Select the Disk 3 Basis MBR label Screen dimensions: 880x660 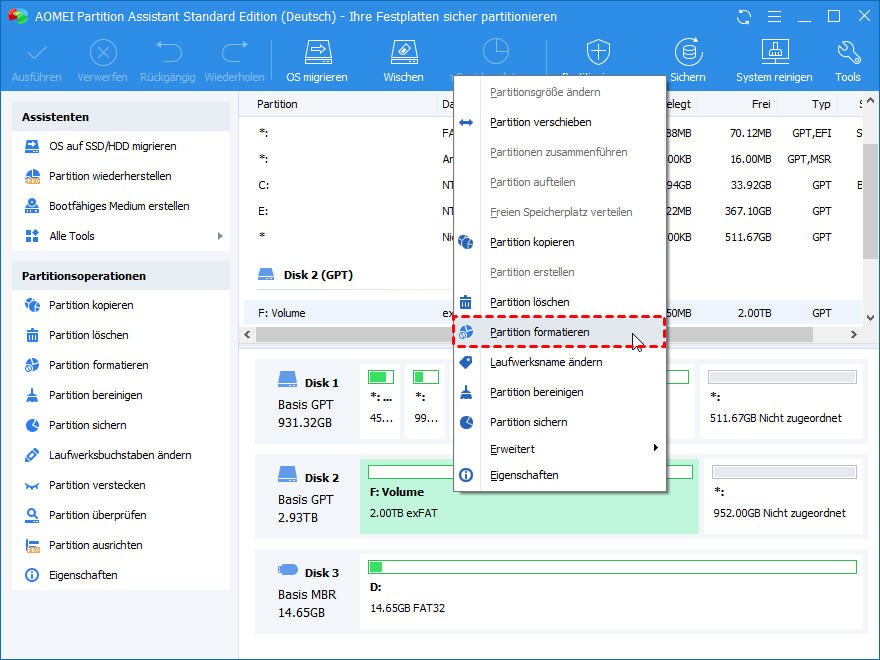pyautogui.click(x=309, y=593)
